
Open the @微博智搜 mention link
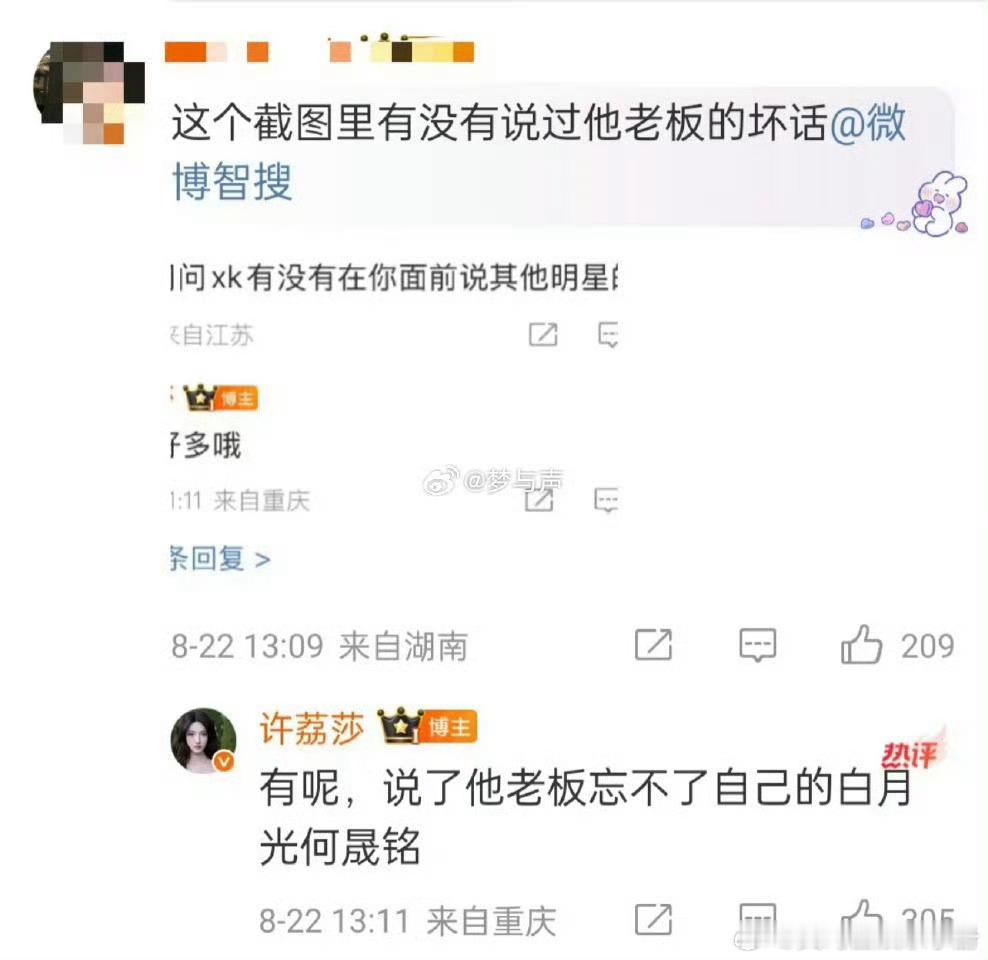coord(539,152)
